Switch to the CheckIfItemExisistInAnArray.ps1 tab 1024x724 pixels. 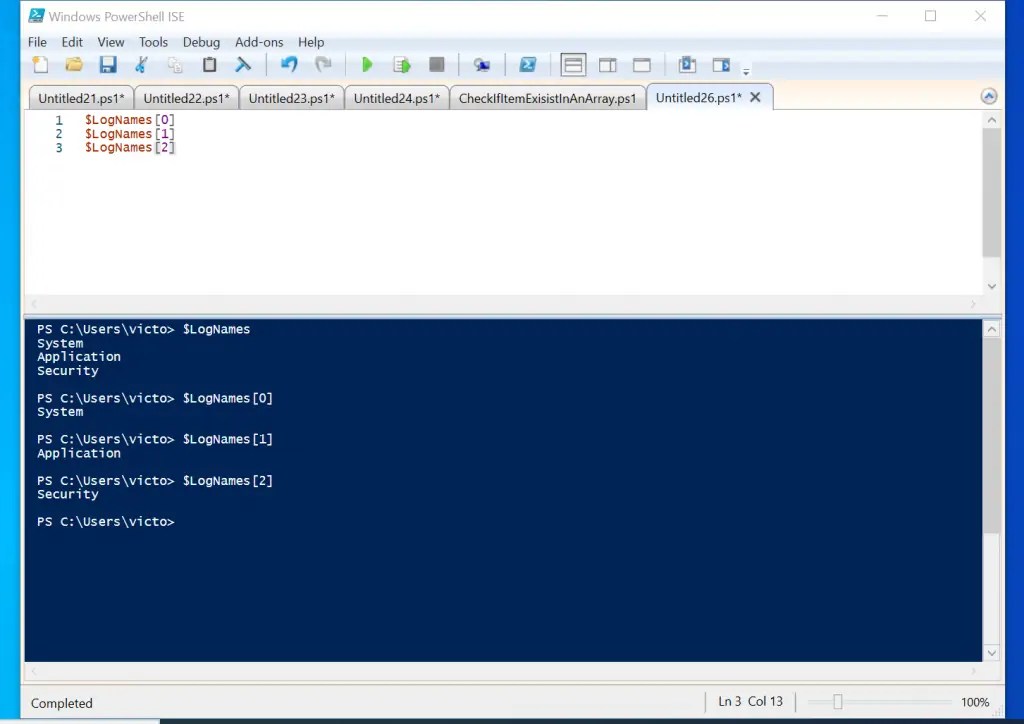[x=547, y=98]
